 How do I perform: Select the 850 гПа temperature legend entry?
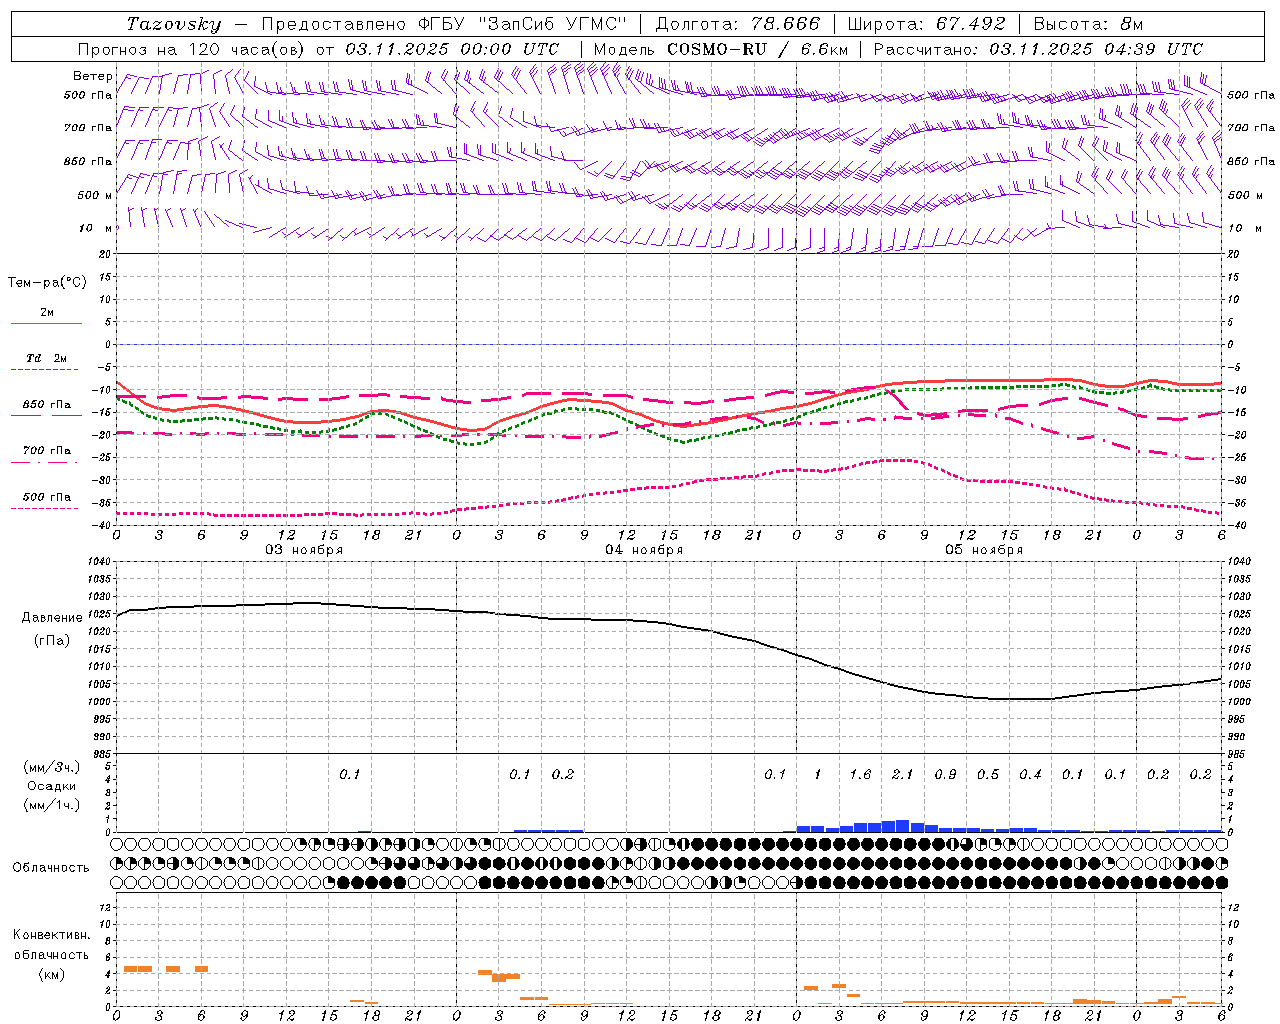(47, 405)
